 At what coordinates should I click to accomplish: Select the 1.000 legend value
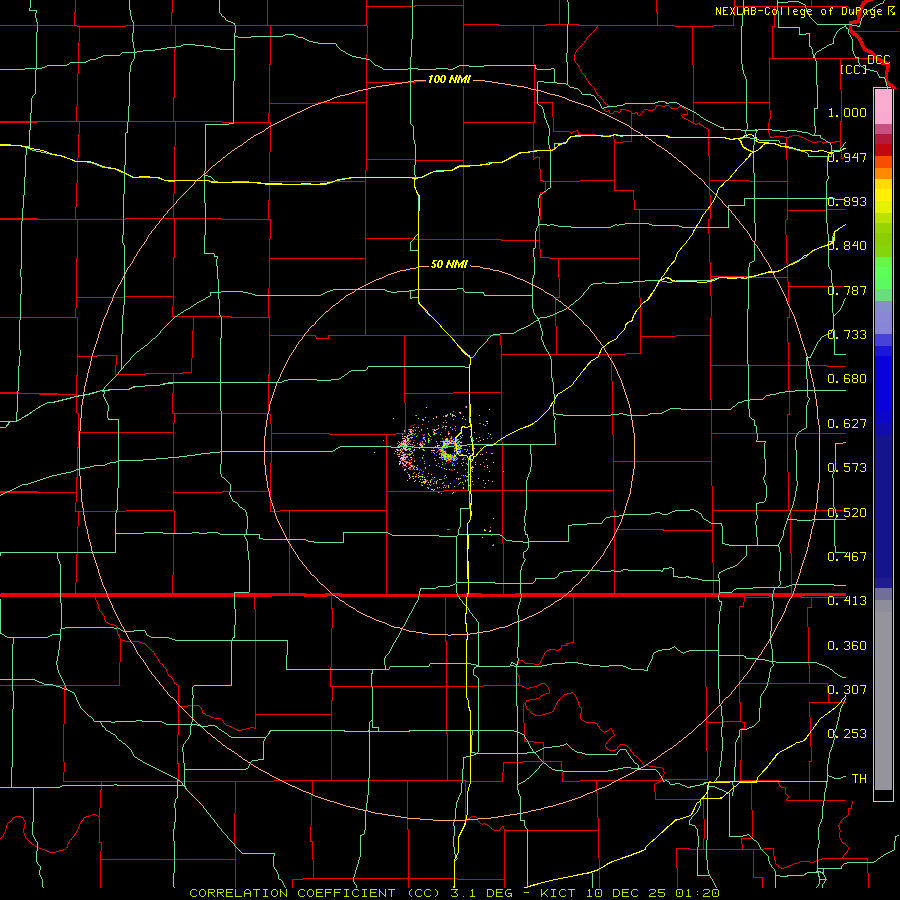click(847, 112)
